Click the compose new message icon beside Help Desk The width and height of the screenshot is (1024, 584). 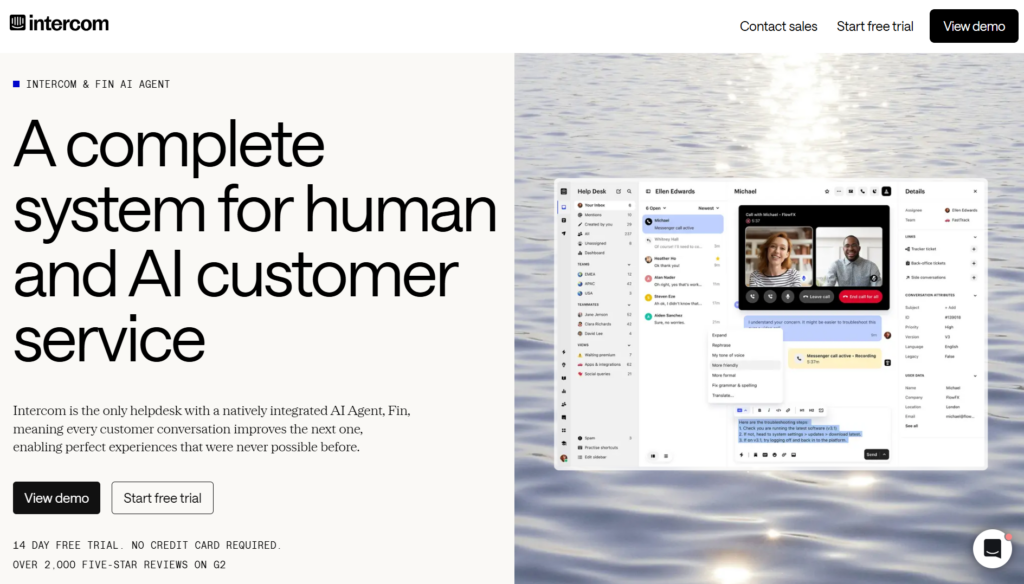618,191
